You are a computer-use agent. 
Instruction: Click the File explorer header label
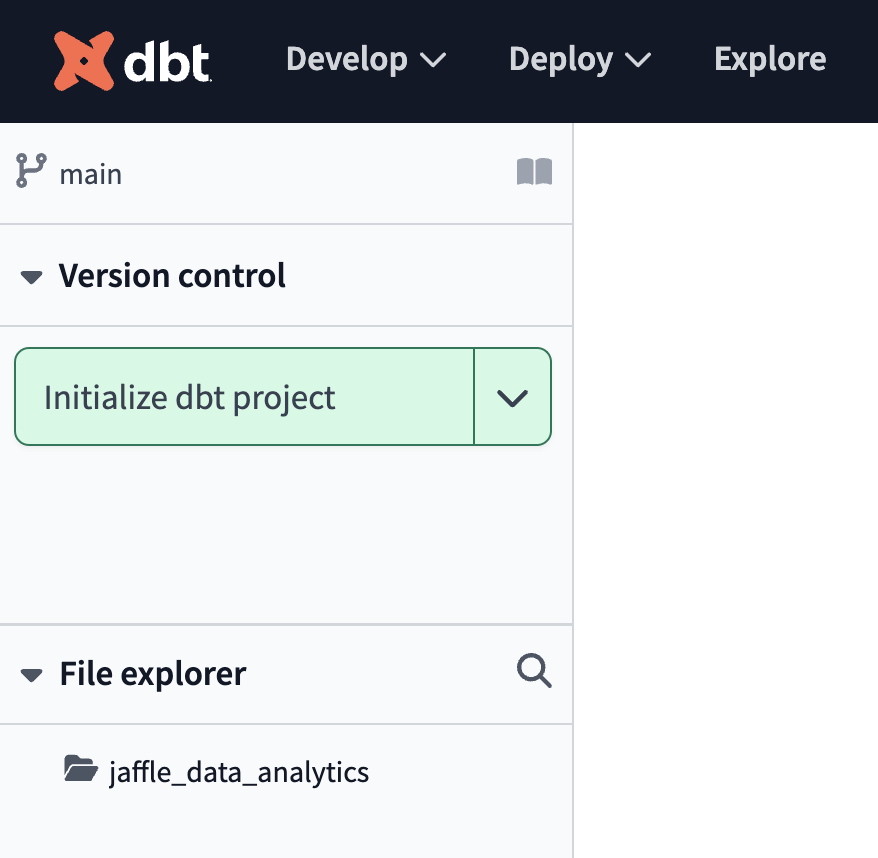pyautogui.click(x=152, y=674)
